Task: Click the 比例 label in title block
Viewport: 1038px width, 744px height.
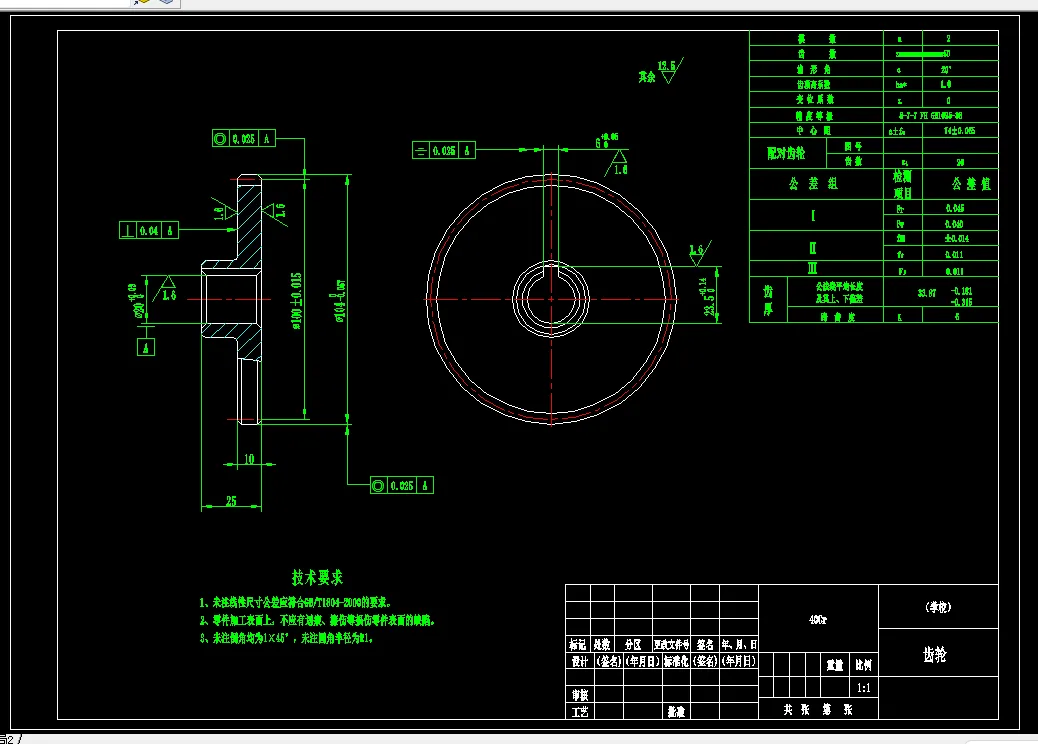Action: click(864, 665)
